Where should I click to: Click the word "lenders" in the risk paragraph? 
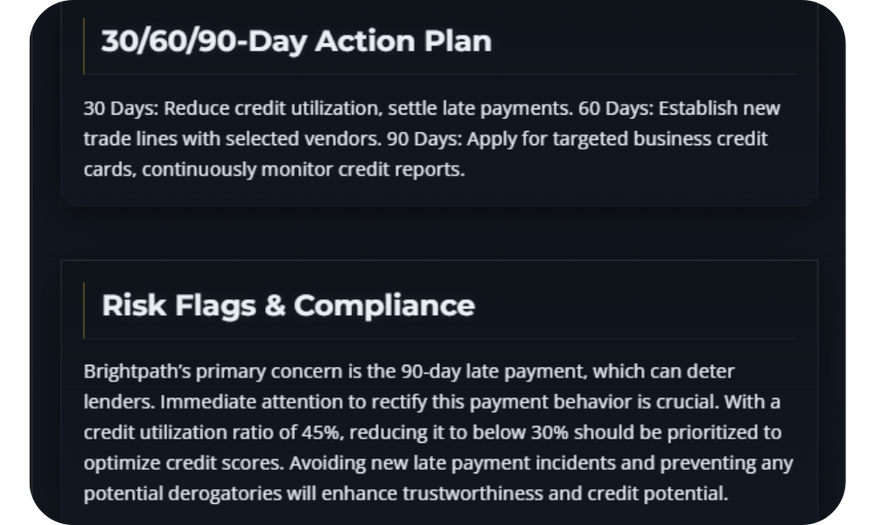point(117,402)
